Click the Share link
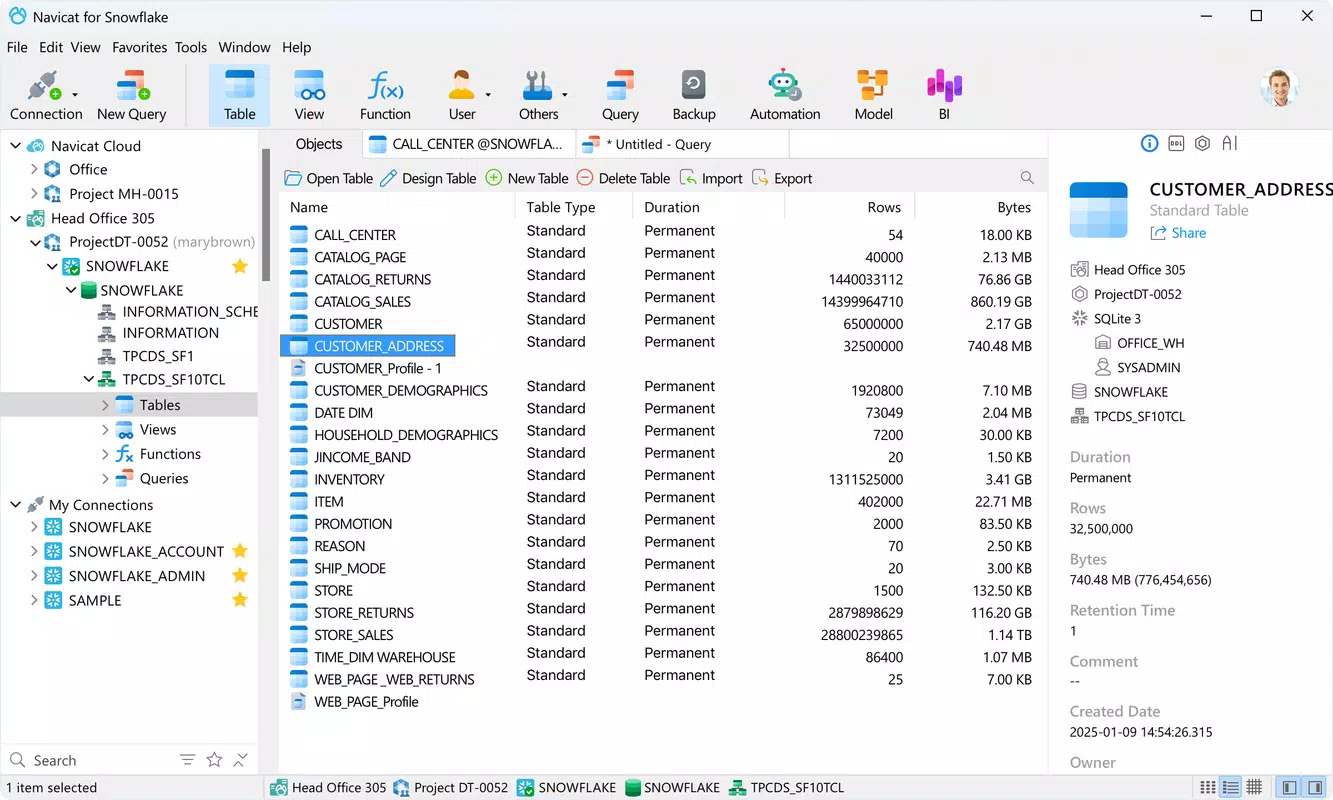The image size is (1333, 800). 1178,233
